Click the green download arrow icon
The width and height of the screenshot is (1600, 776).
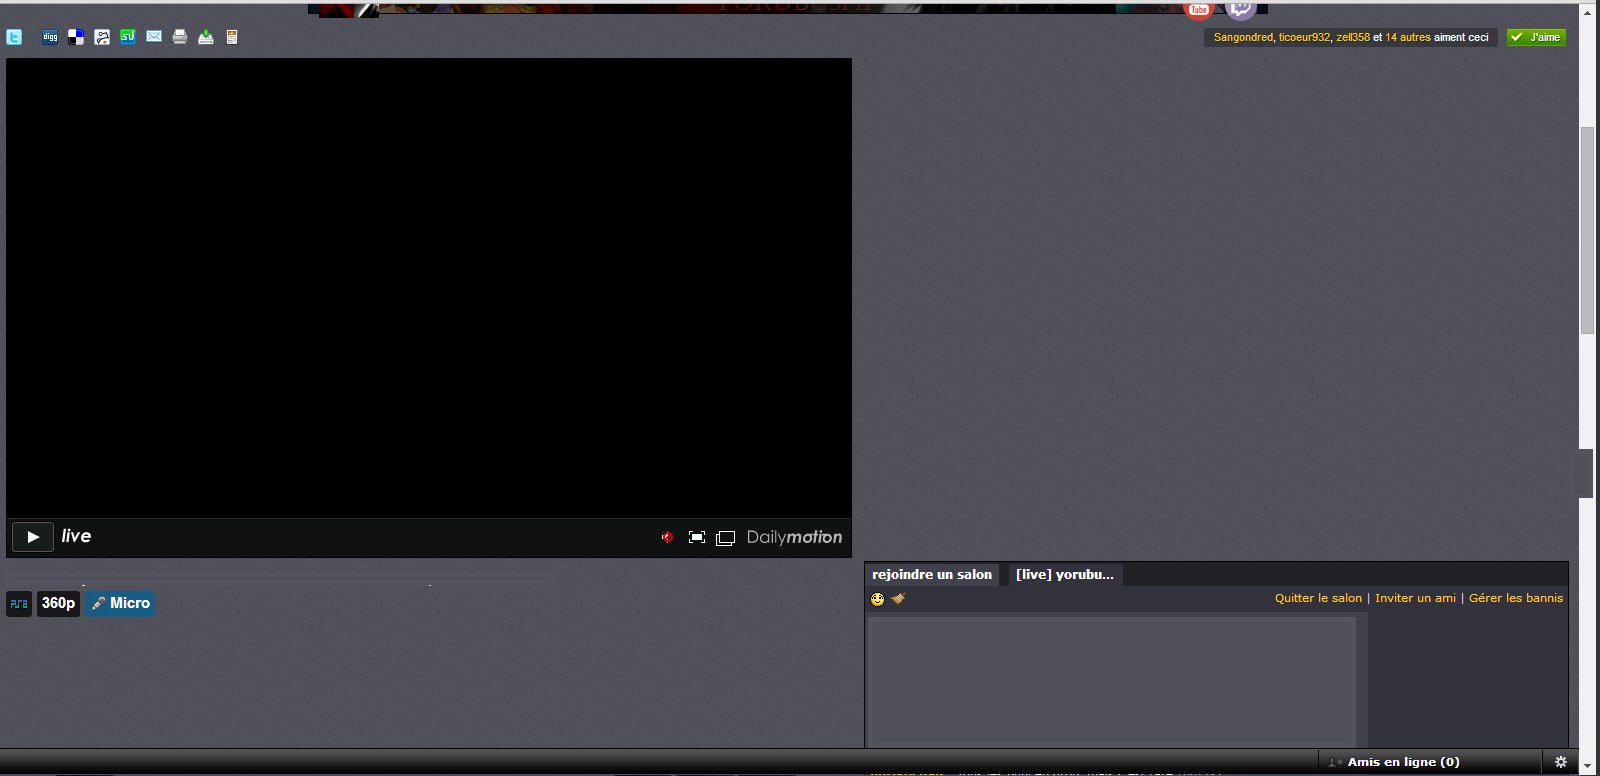click(x=206, y=37)
